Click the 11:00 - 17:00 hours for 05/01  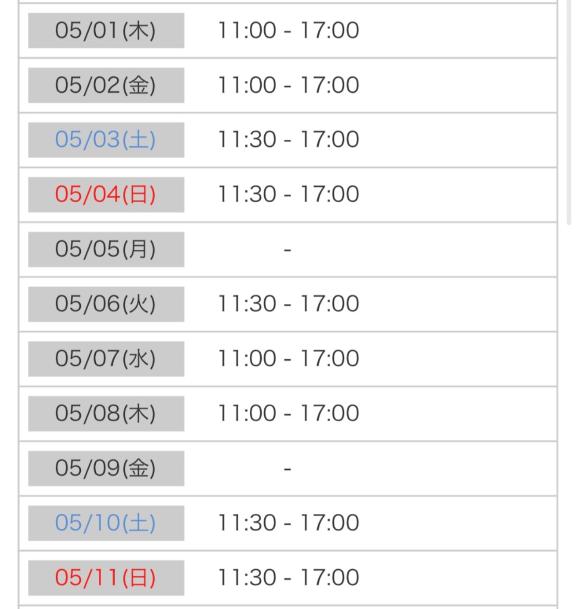point(289,30)
